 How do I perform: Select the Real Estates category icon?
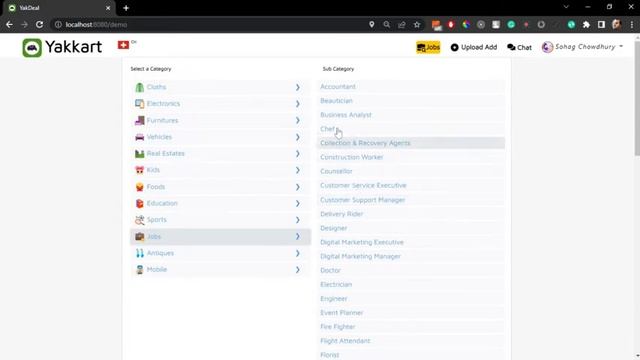140,153
